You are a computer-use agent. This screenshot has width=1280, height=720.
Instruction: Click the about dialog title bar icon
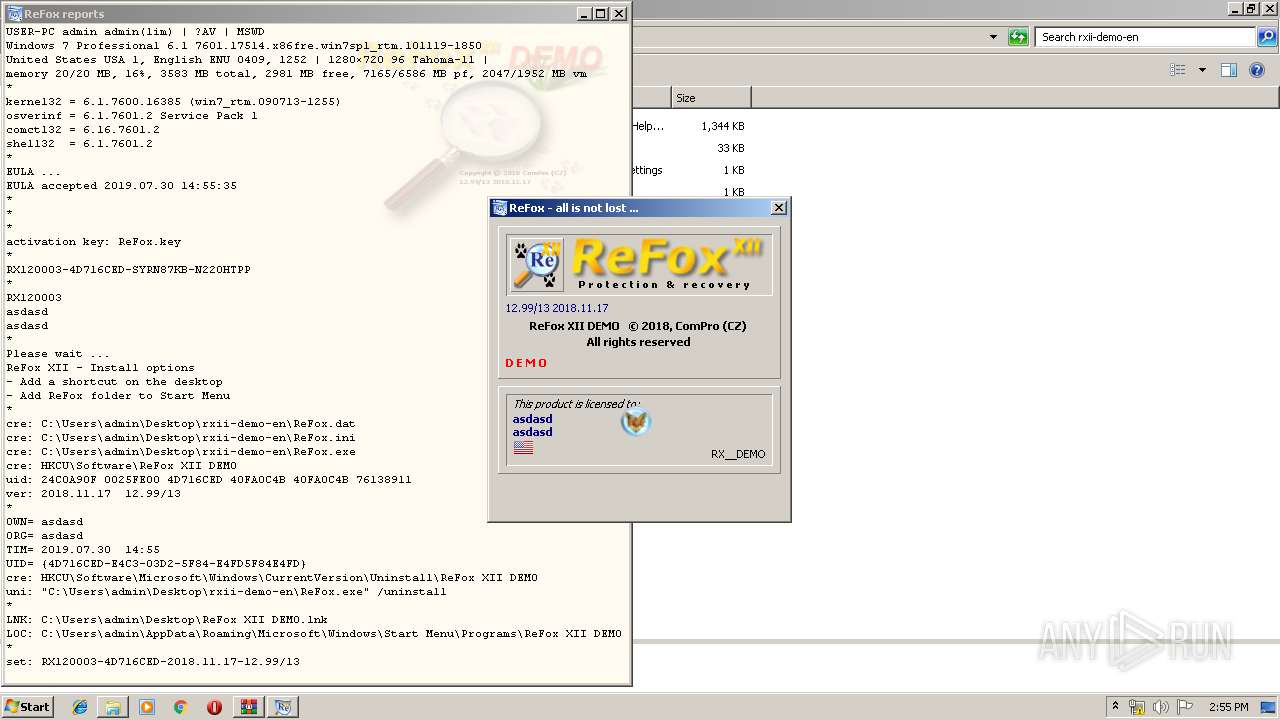[x=500, y=208]
